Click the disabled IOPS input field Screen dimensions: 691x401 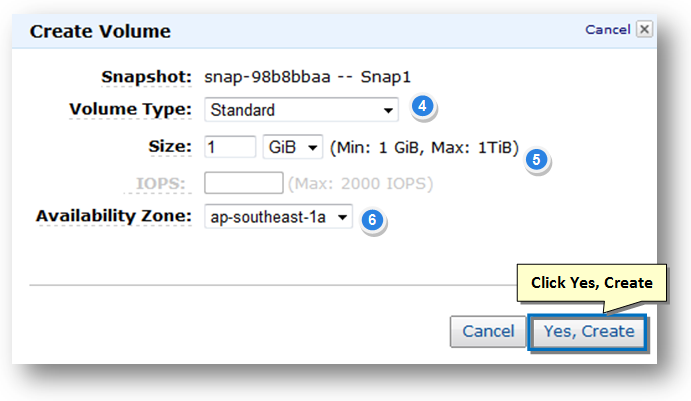[244, 183]
